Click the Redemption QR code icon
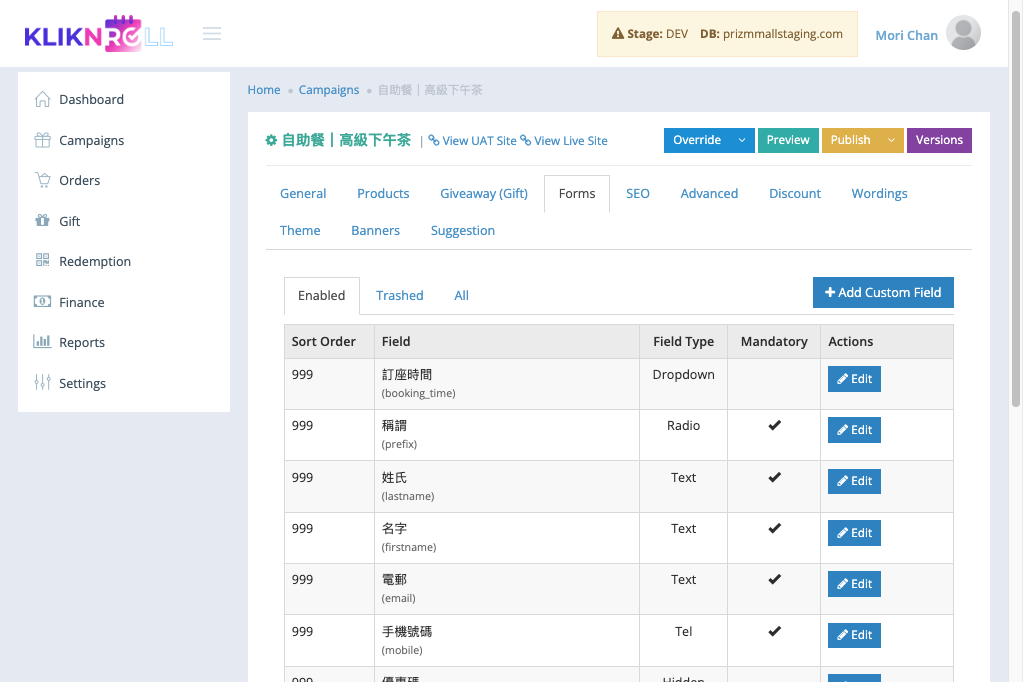This screenshot has height=682, width=1023. point(42,260)
